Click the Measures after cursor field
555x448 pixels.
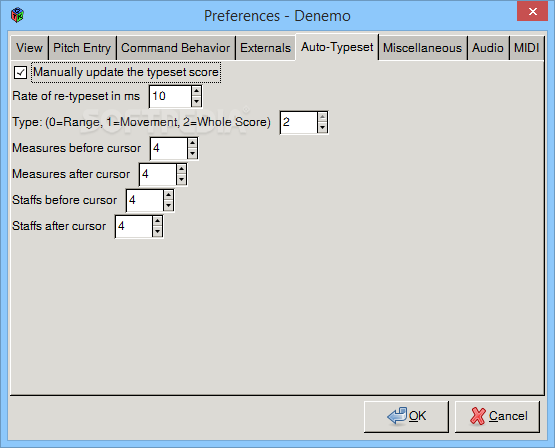pos(158,174)
